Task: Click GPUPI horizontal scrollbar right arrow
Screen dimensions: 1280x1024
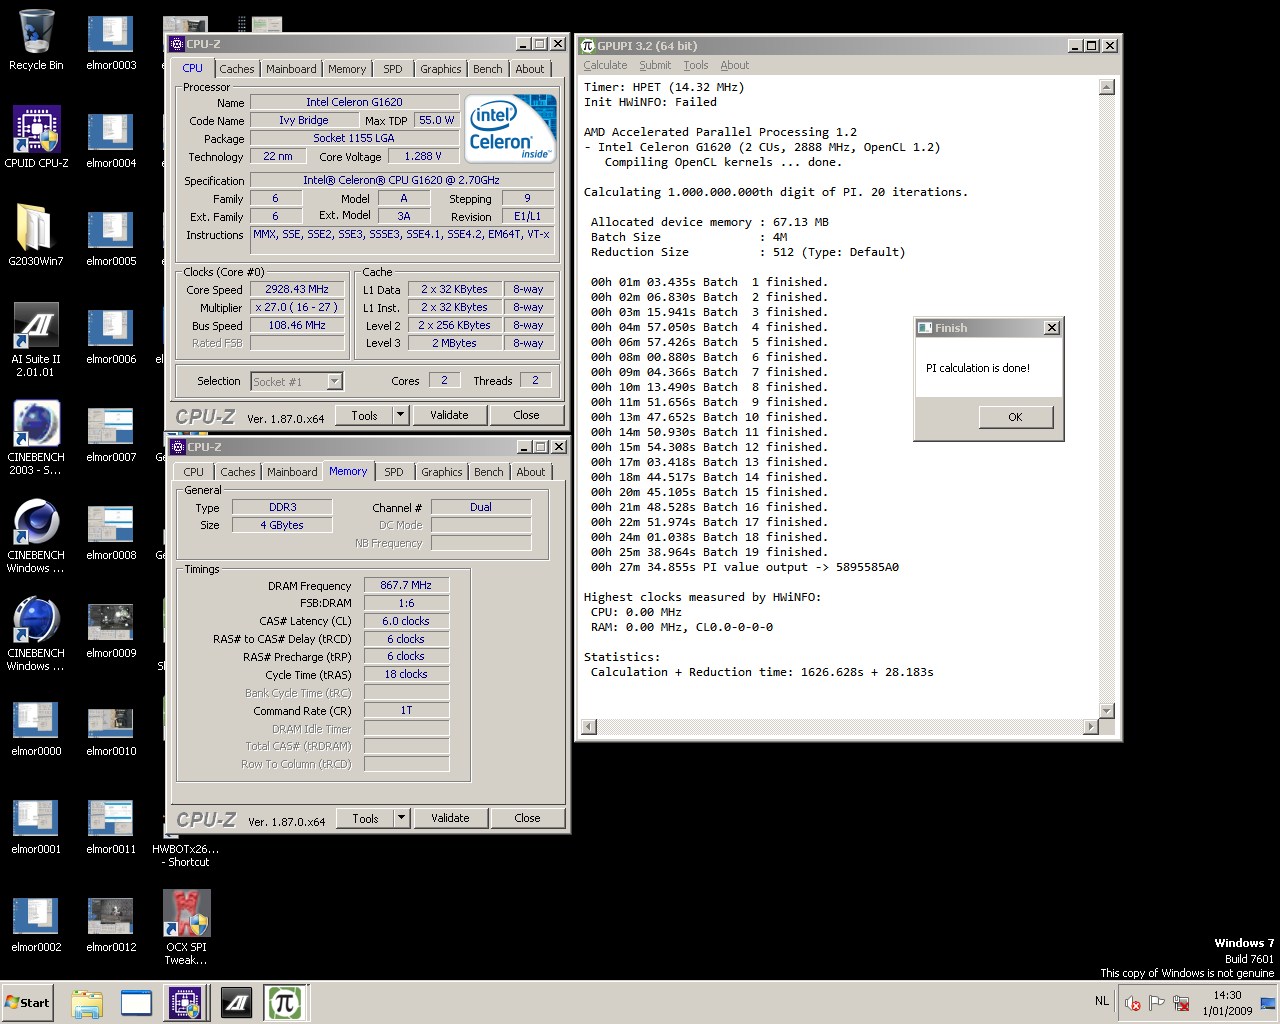Action: 1091,726
